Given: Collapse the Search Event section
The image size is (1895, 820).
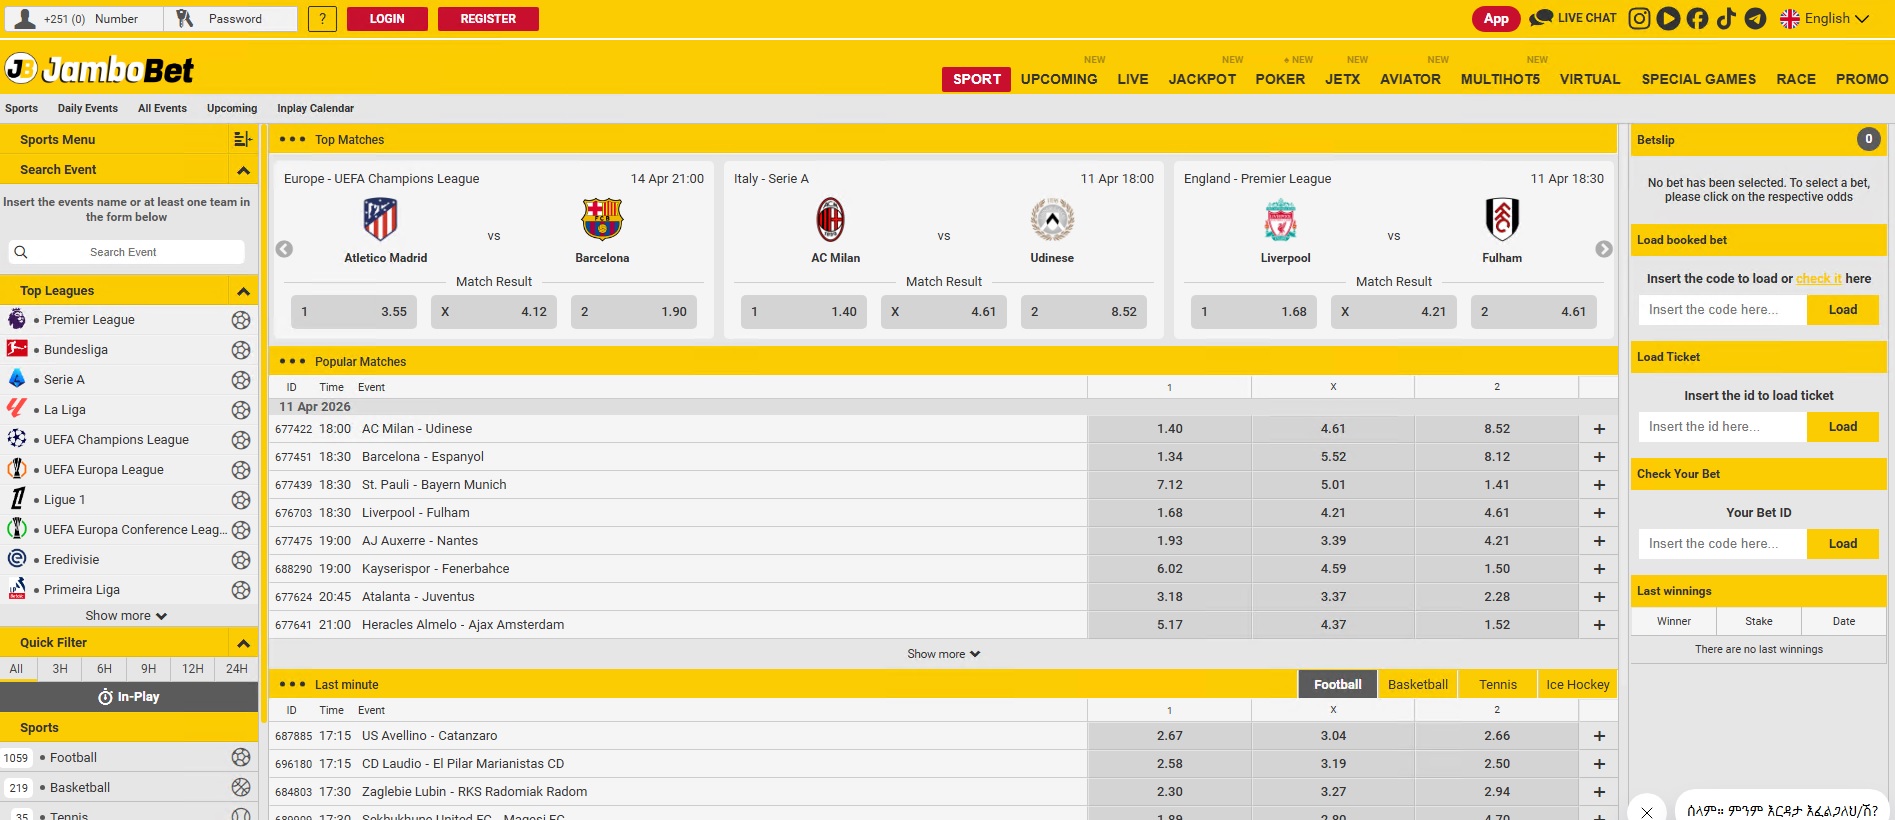Looking at the screenshot, I should coord(243,170).
